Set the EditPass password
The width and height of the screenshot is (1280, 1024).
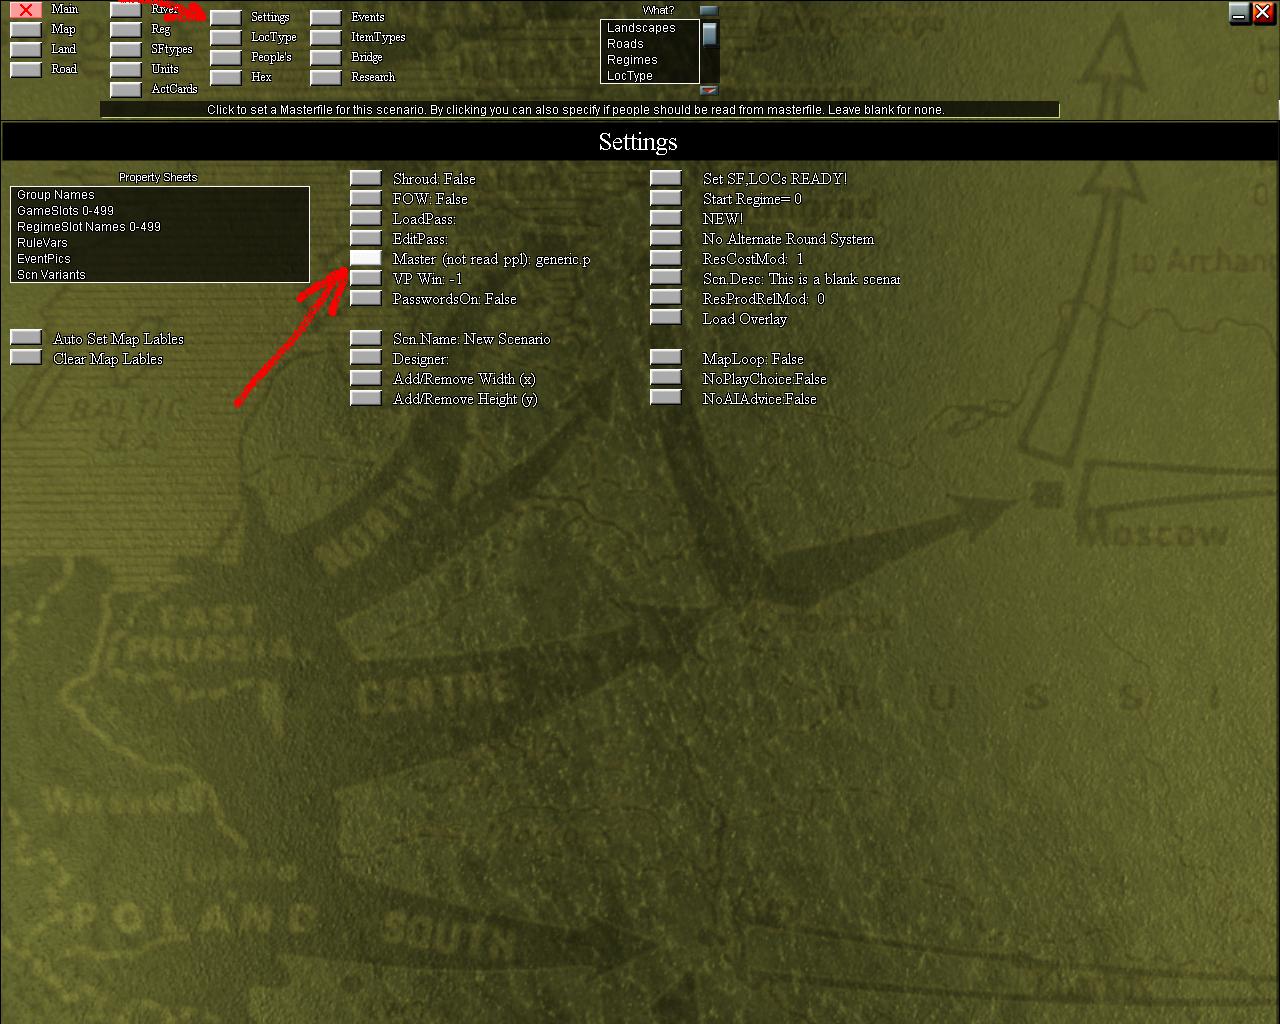click(366, 238)
